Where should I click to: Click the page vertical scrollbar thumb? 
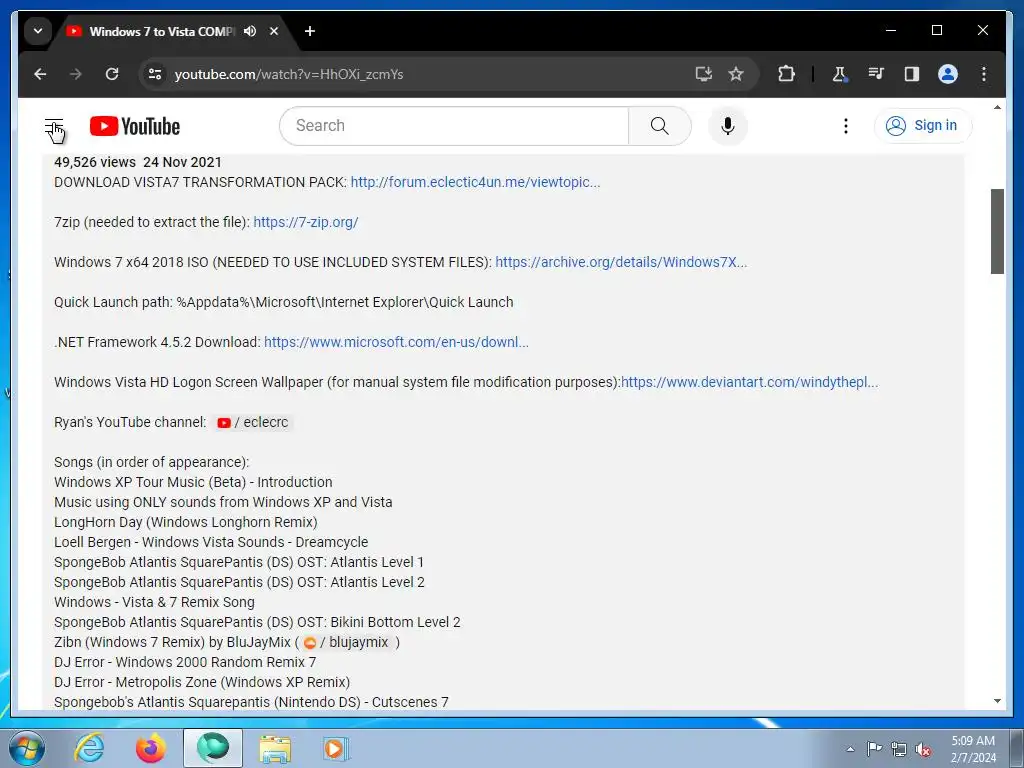point(997,231)
